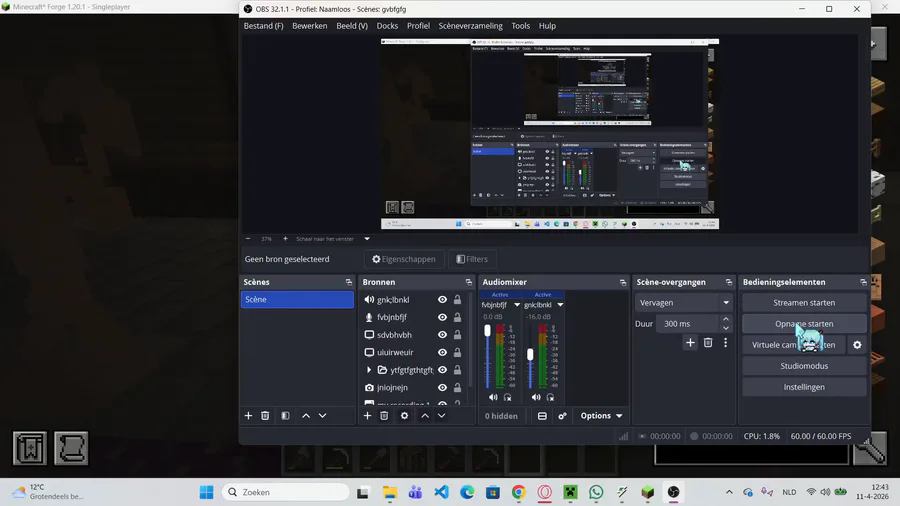The image size is (900, 506).
Task: Lock the jniojnejn source
Action: click(457, 388)
